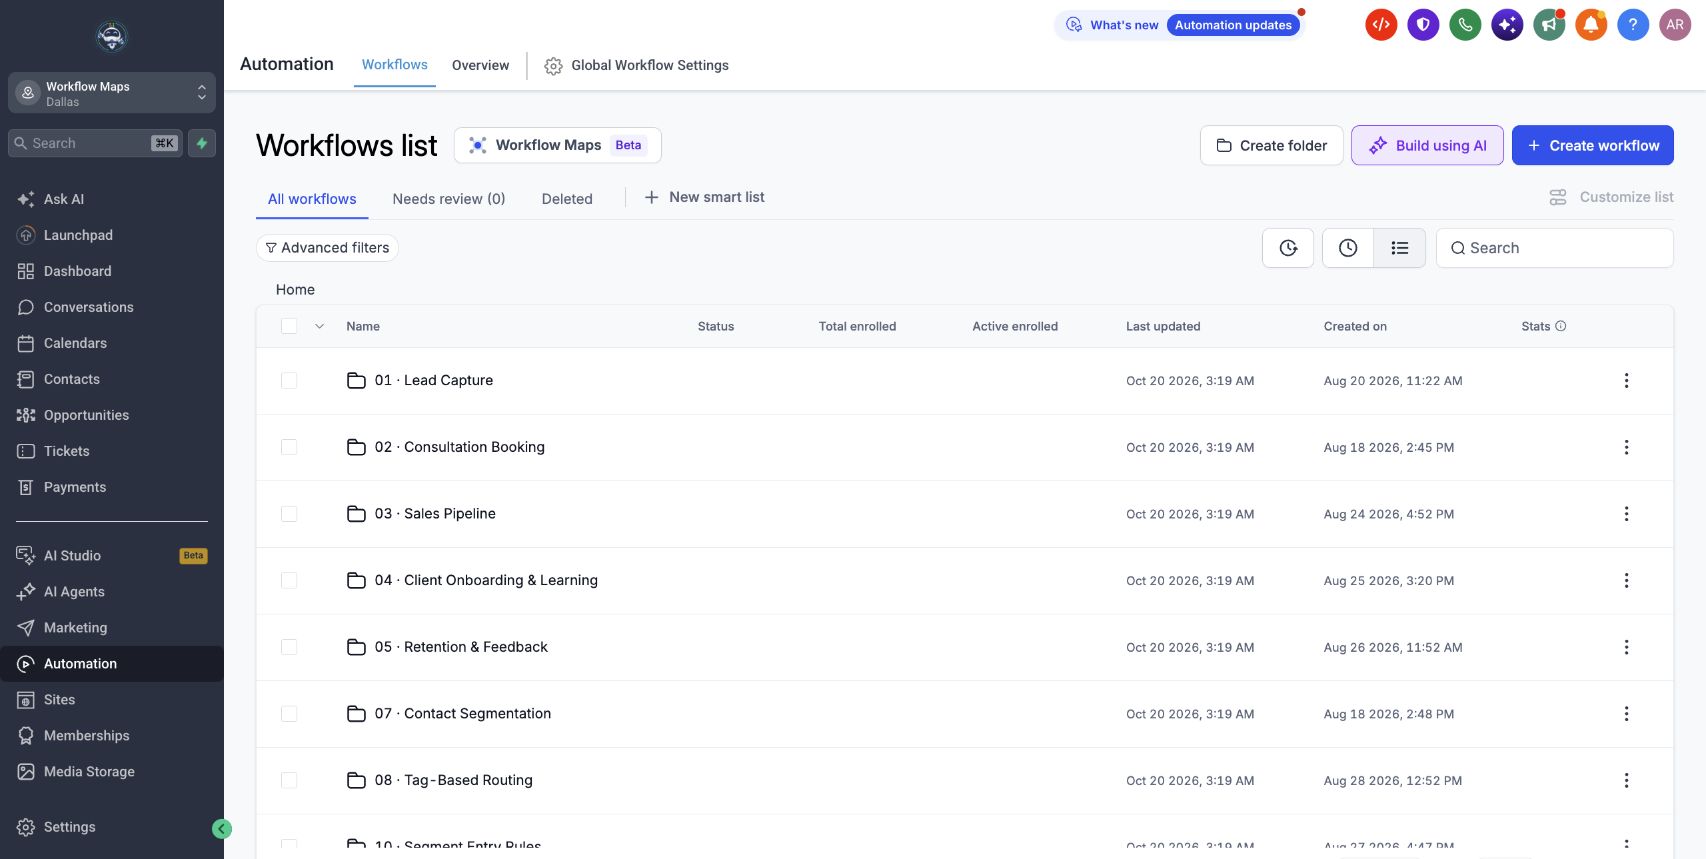Select the Deleted tab

pos(567,199)
